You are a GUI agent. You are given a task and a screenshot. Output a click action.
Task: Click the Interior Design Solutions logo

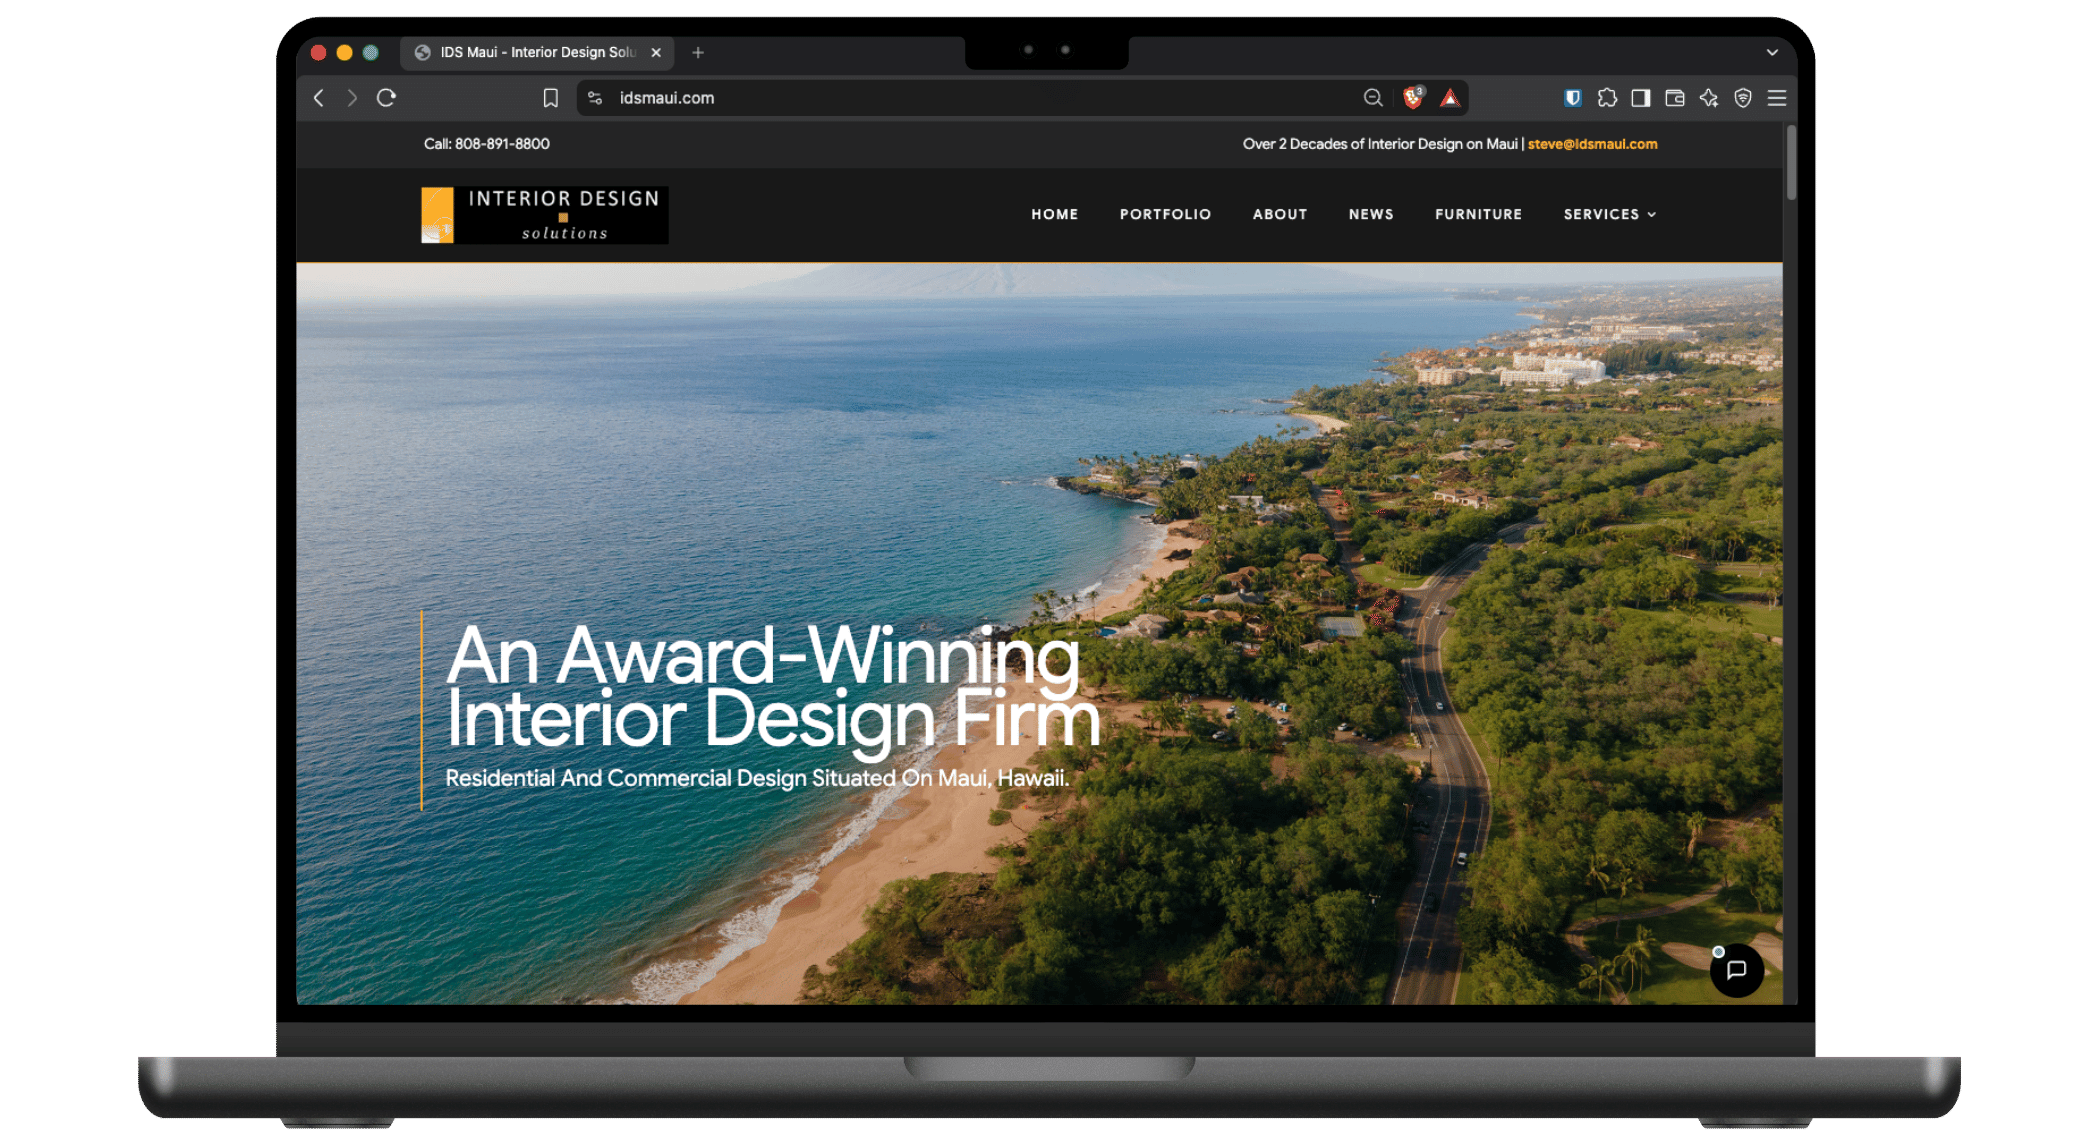click(545, 215)
